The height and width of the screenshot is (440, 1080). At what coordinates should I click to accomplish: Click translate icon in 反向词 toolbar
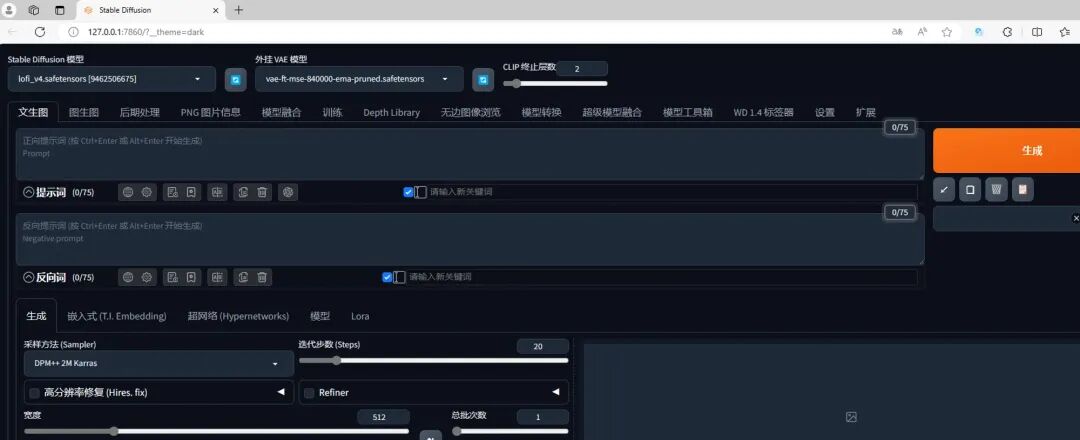pyautogui.click(x=218, y=277)
